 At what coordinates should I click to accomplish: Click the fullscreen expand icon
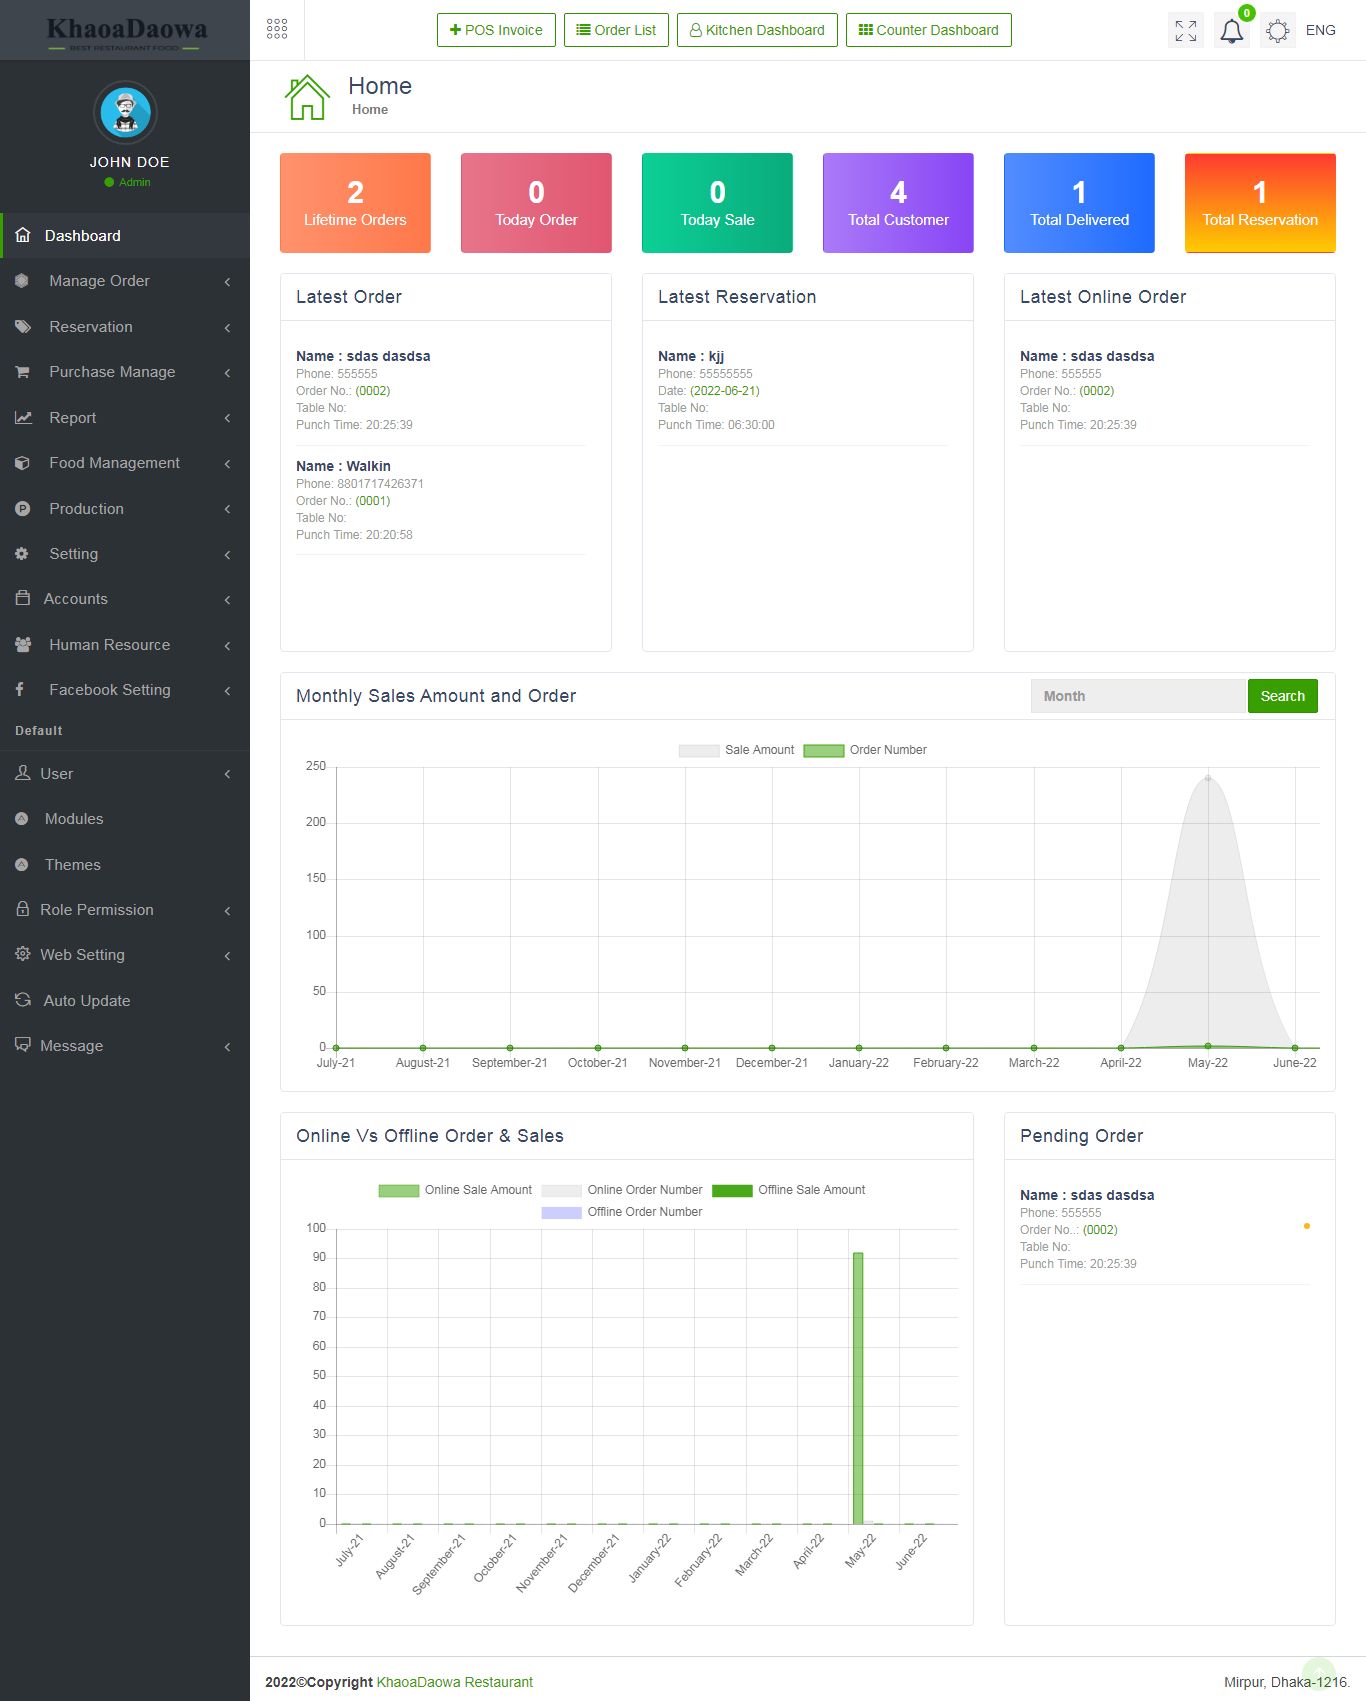click(1185, 31)
